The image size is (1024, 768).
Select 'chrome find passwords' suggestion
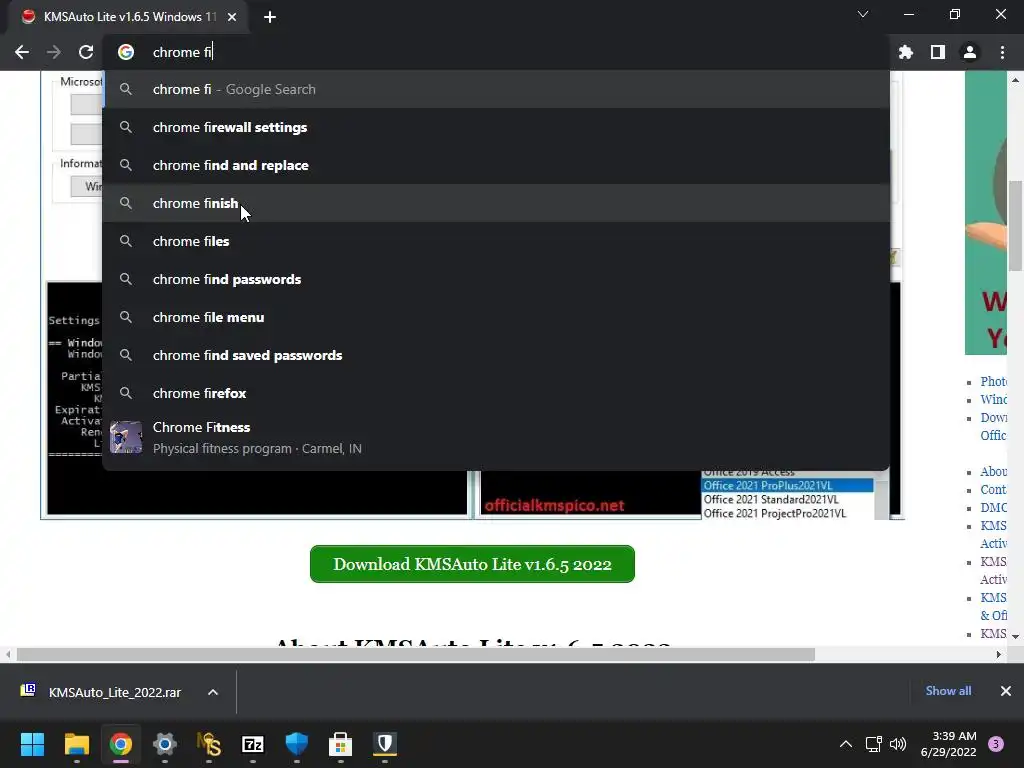[x=496, y=279]
